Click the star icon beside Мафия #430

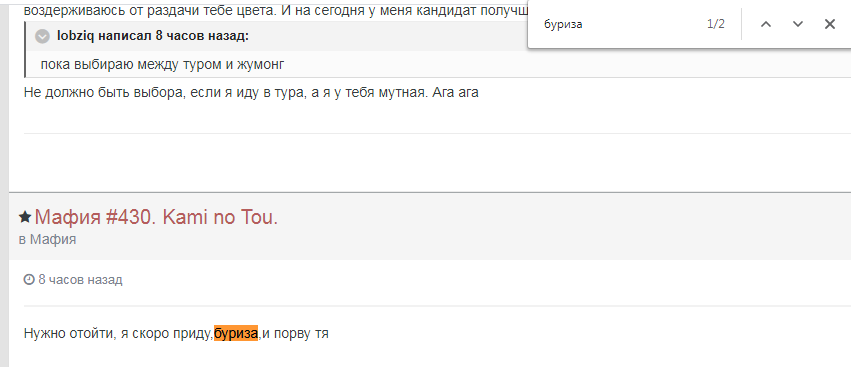coord(25,217)
